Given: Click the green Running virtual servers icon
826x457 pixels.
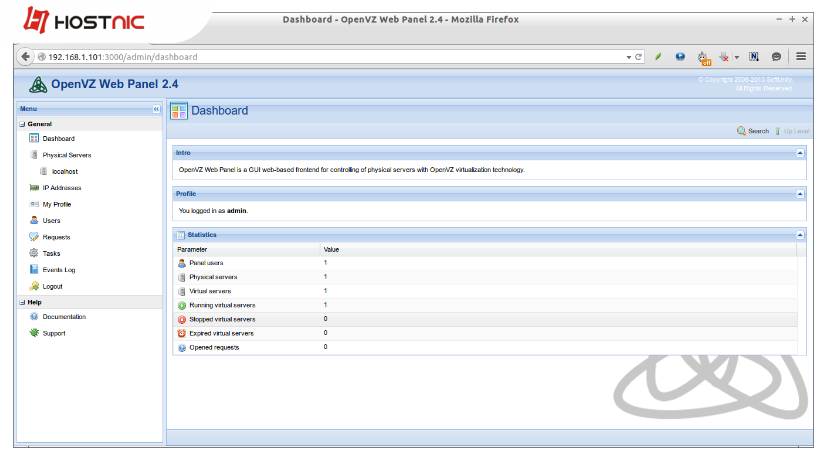Looking at the screenshot, I should [x=182, y=305].
